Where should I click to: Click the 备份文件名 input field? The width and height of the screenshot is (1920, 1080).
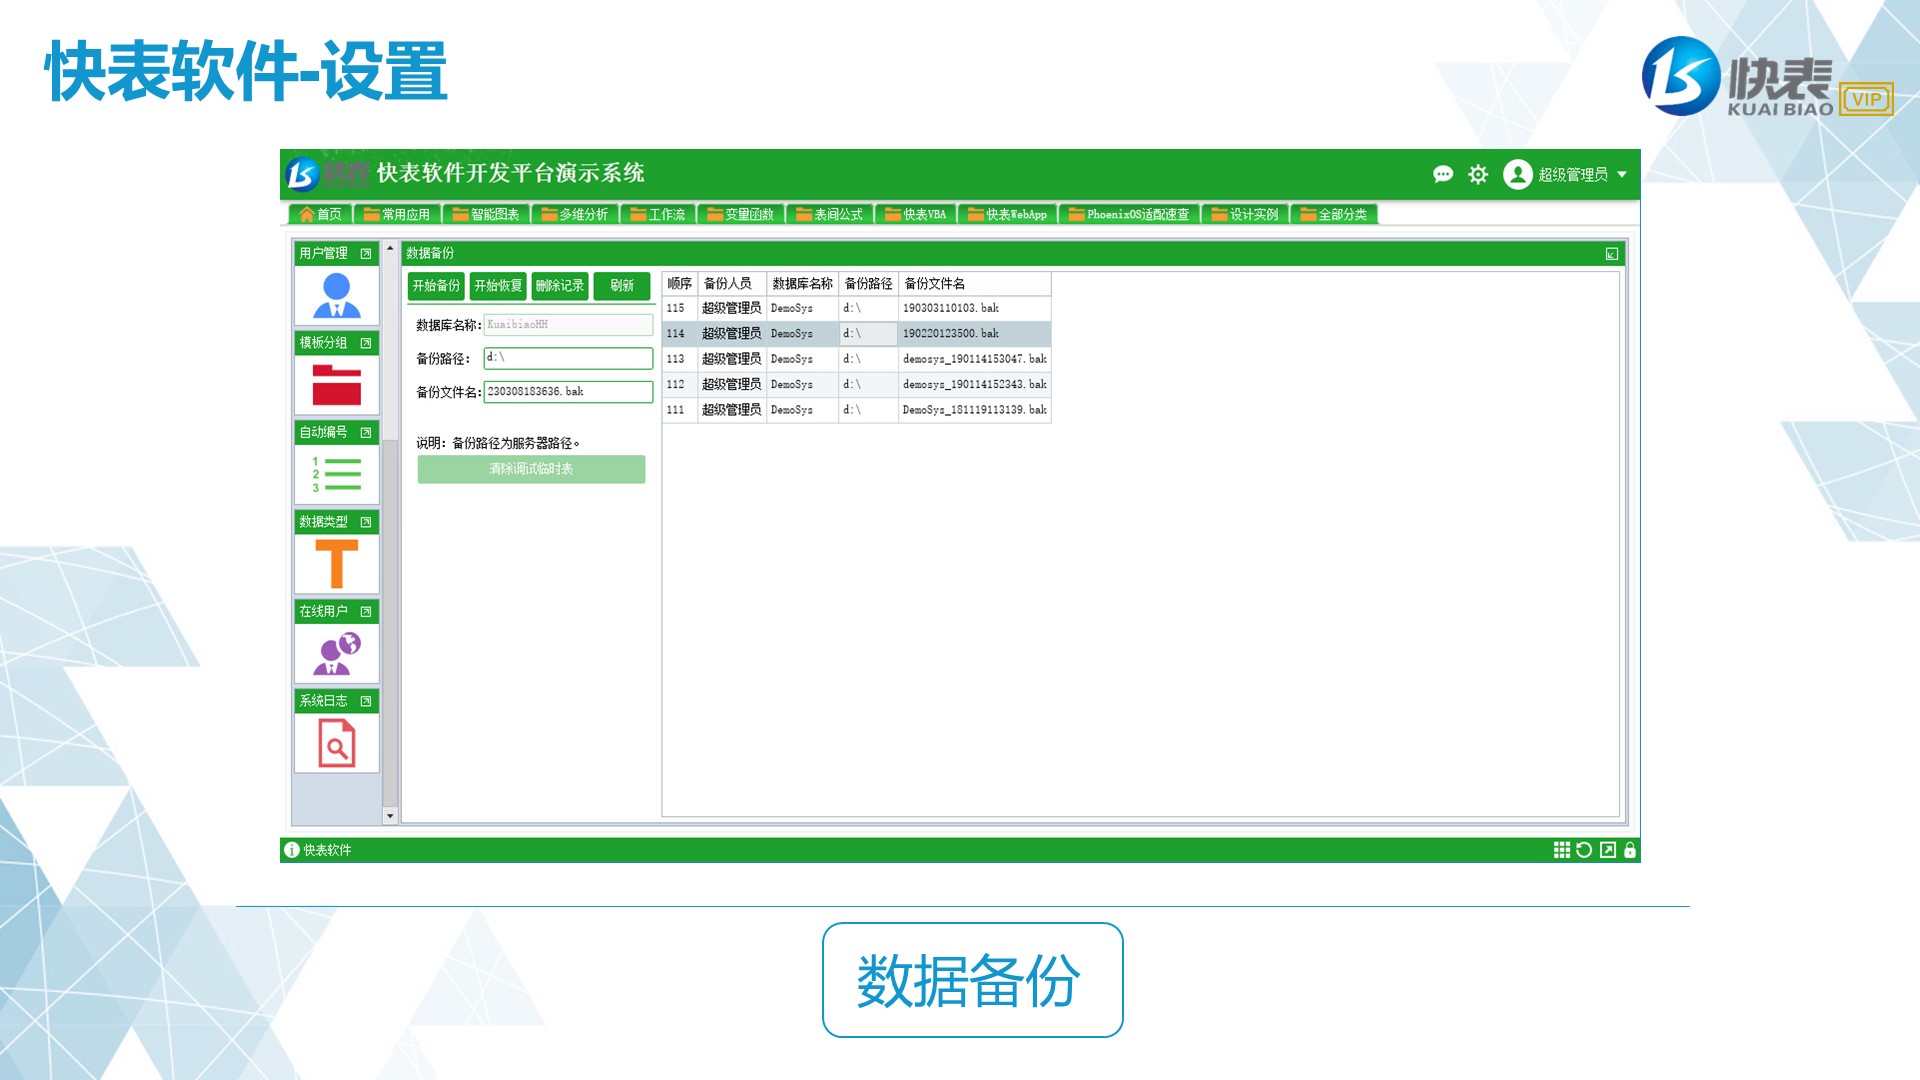tap(568, 392)
